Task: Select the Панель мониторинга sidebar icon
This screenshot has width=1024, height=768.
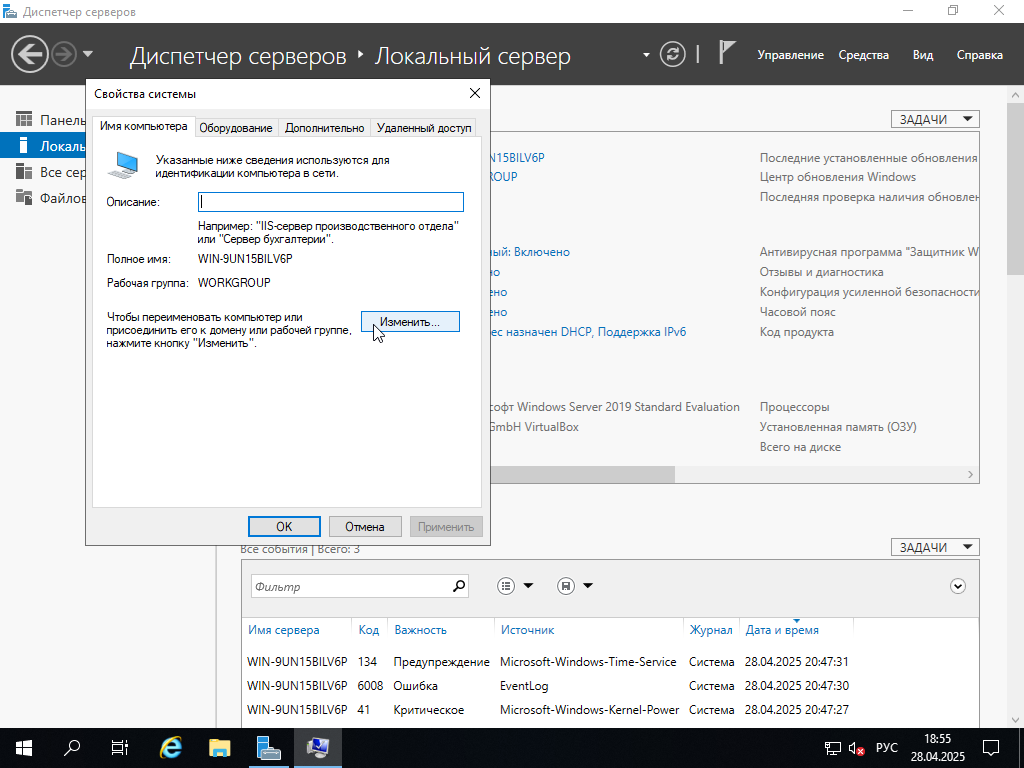Action: (x=24, y=120)
